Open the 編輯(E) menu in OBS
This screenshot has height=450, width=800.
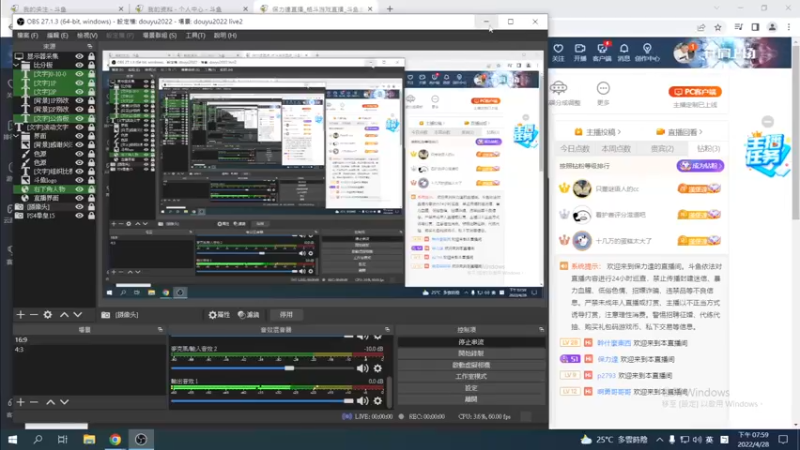(57, 36)
